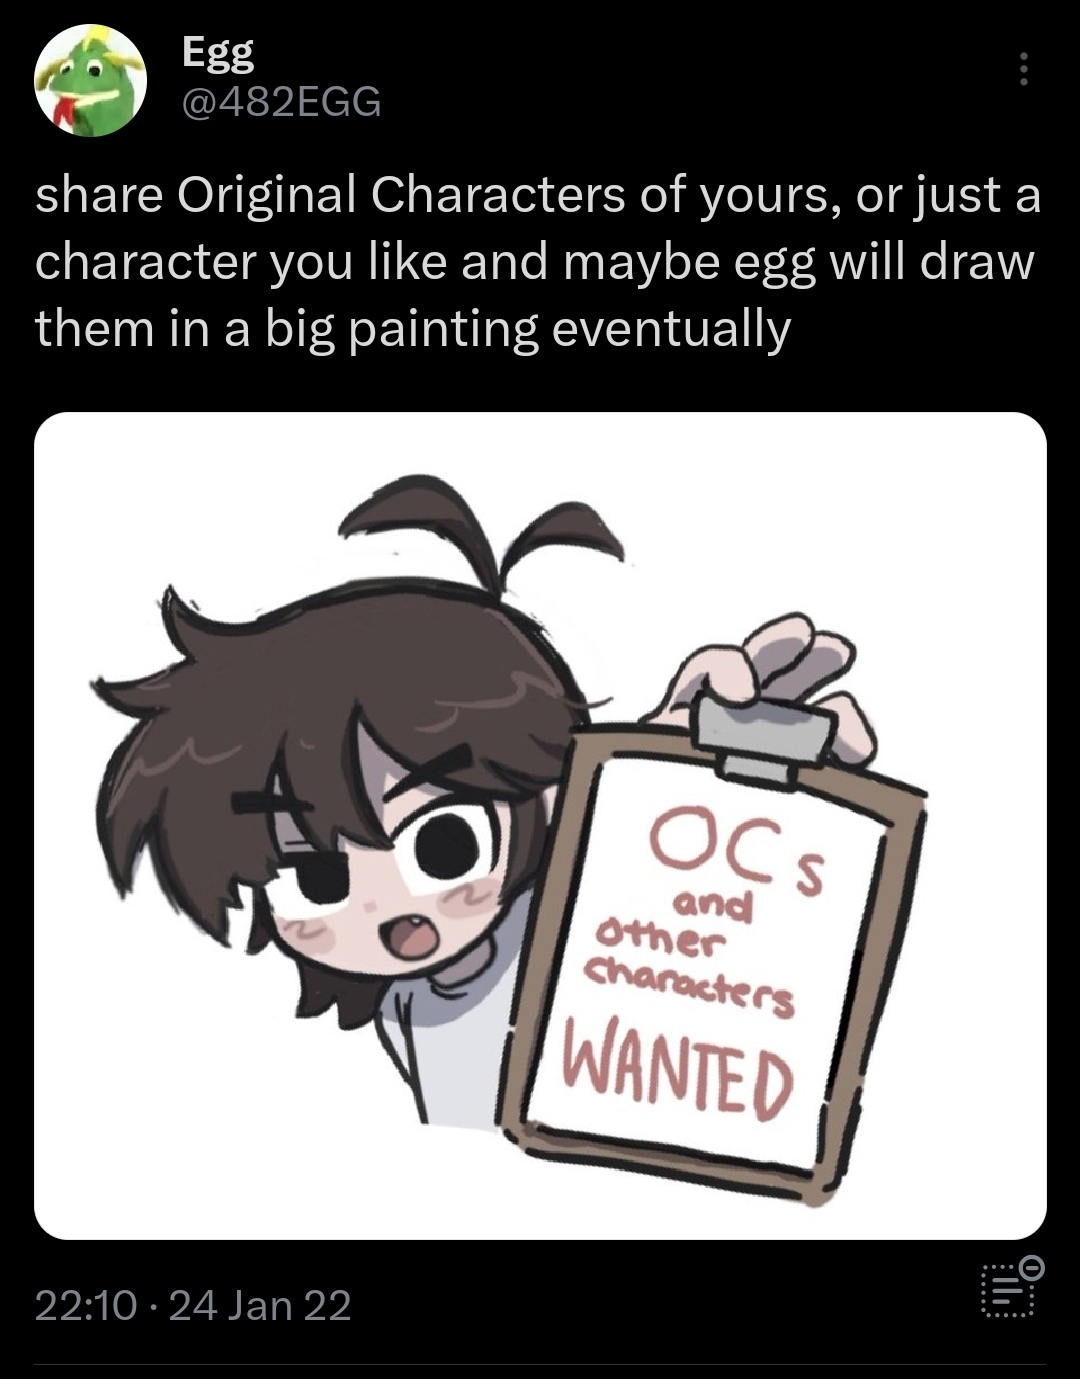This screenshot has height=1379, width=1080.
Task: Open the @482EGG handle
Action: [281, 102]
